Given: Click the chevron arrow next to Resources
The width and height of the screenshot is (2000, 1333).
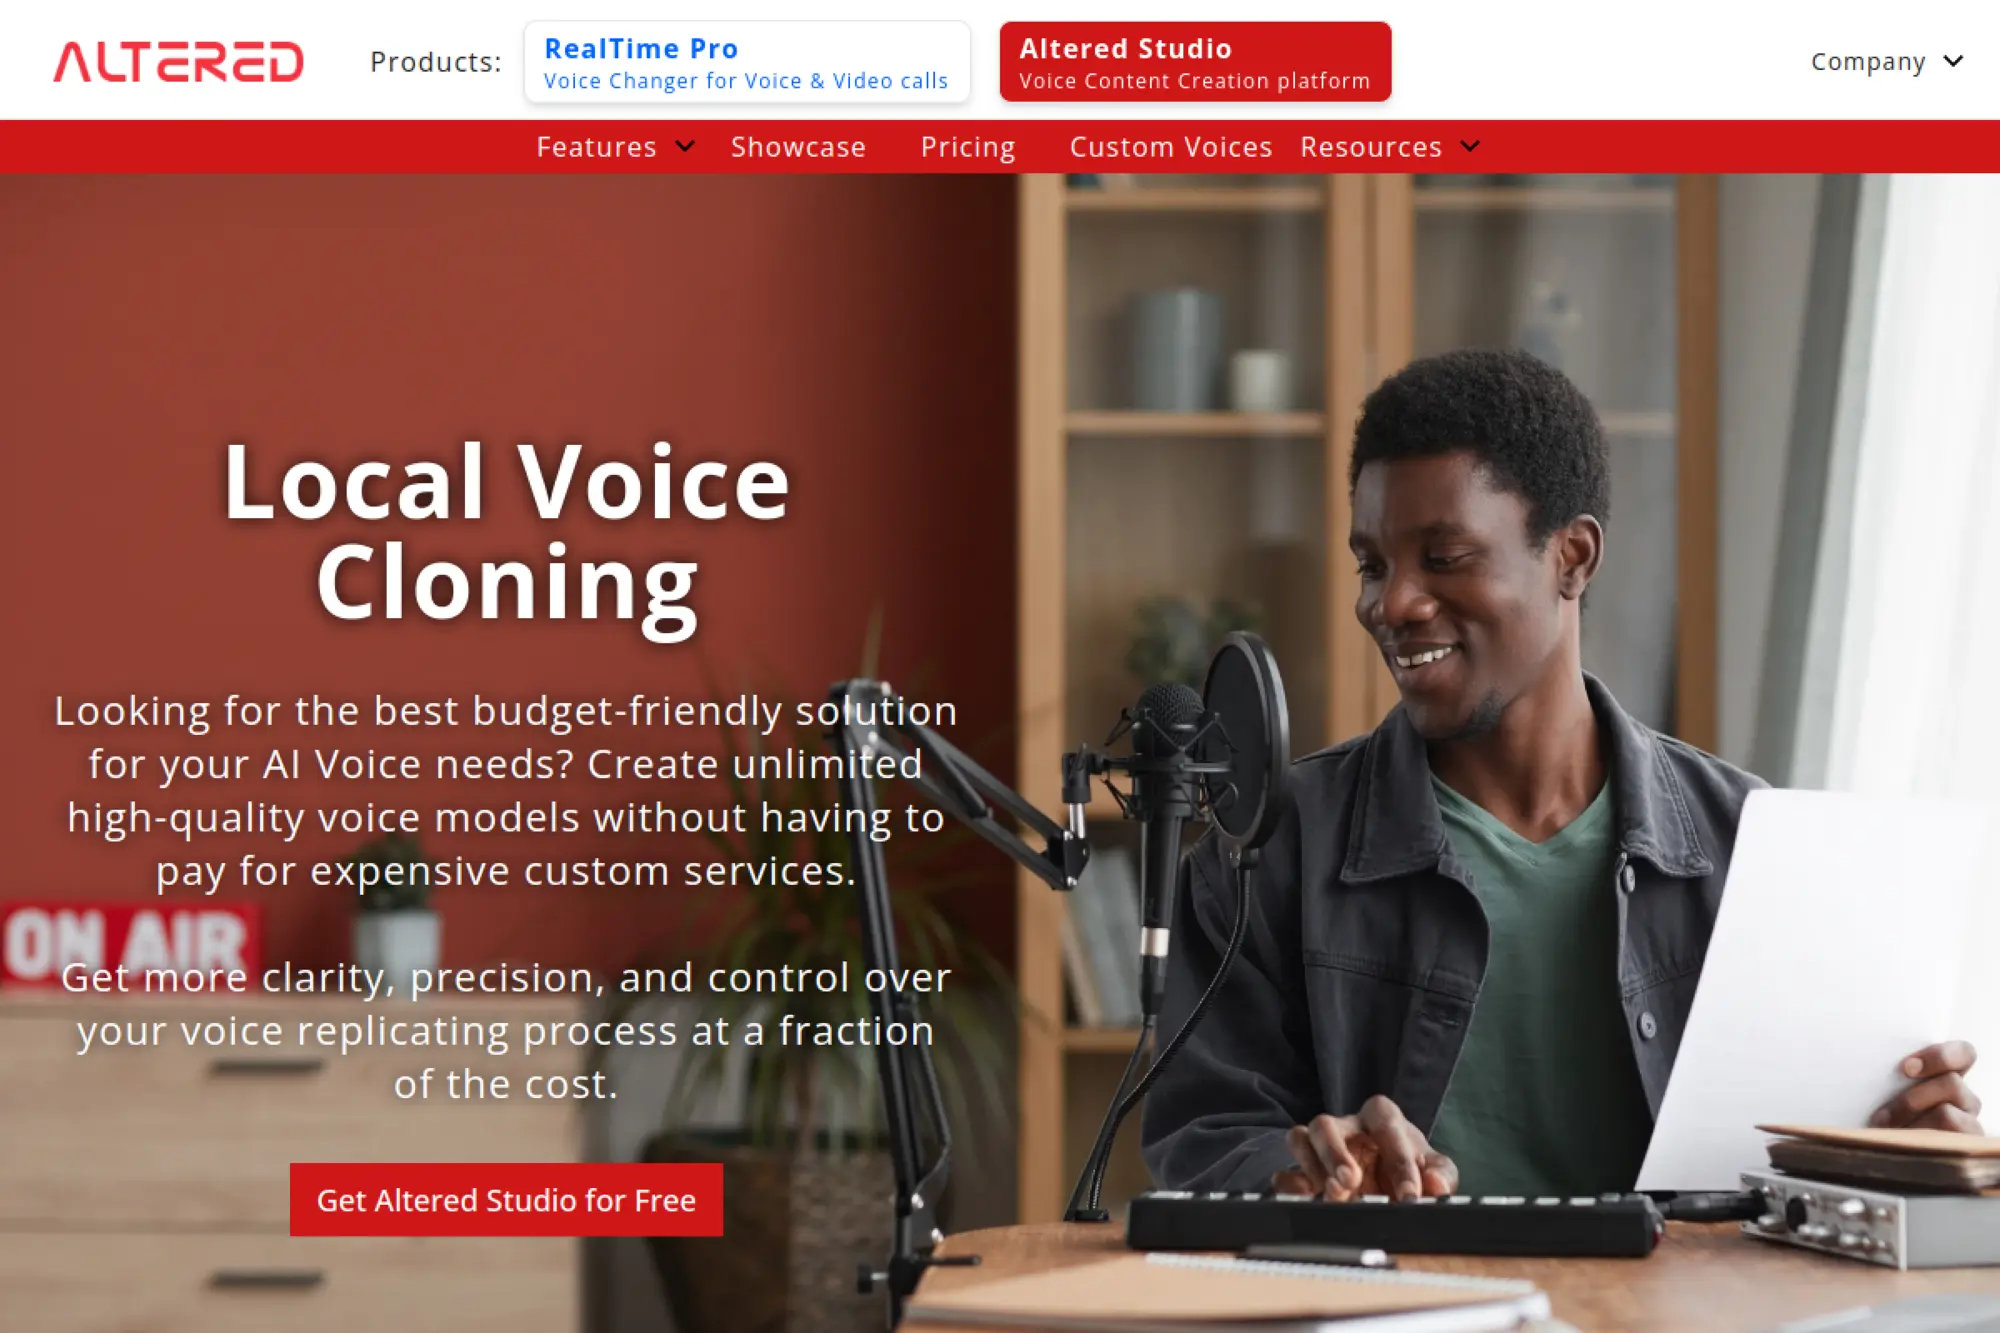Looking at the screenshot, I should point(1470,146).
